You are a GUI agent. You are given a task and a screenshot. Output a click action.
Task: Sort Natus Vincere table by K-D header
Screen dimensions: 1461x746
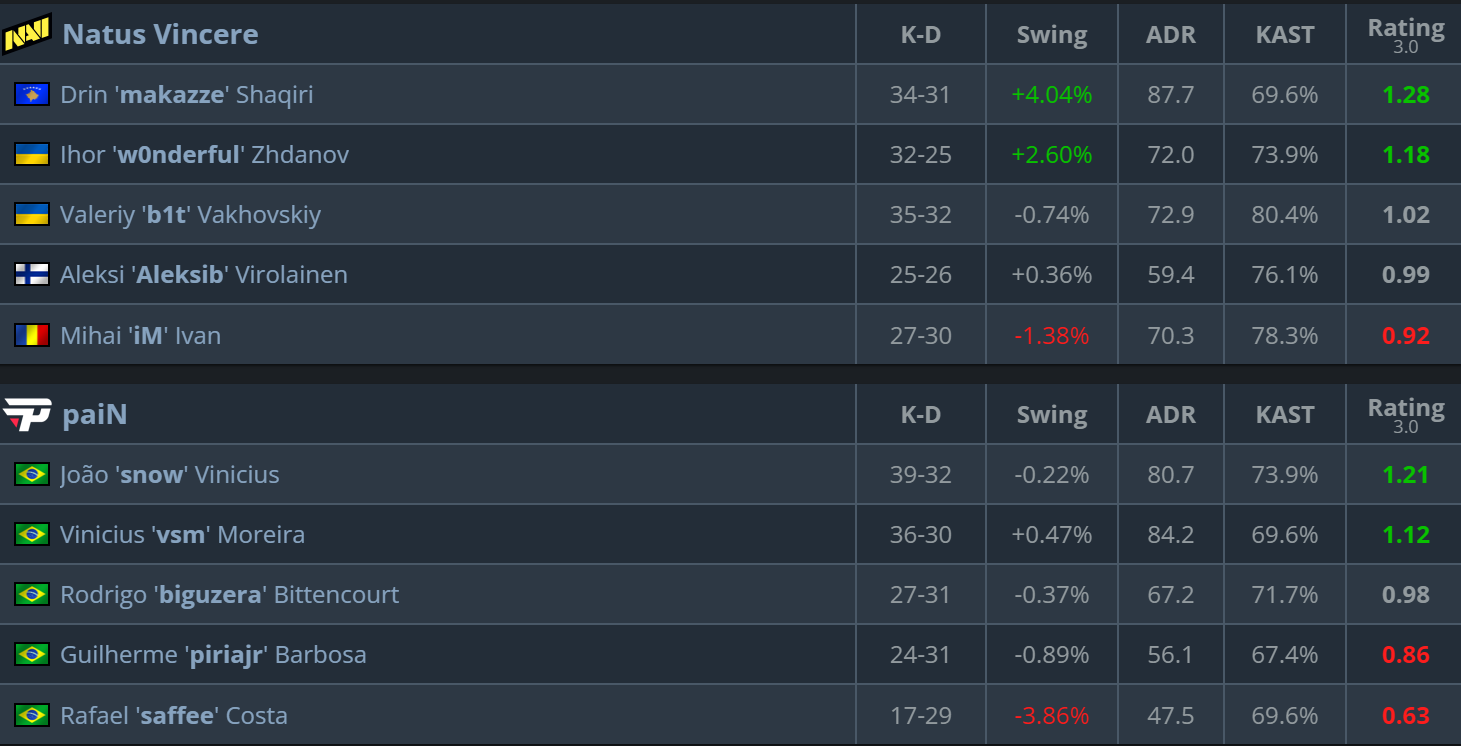(921, 34)
